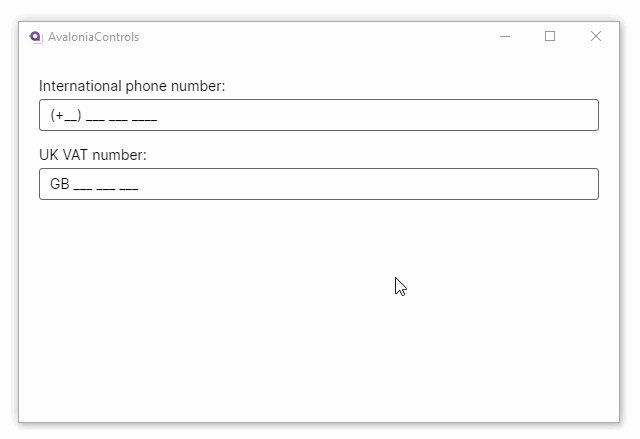Click the "UK VAT number:" label
The image size is (640, 439).
tap(93, 155)
